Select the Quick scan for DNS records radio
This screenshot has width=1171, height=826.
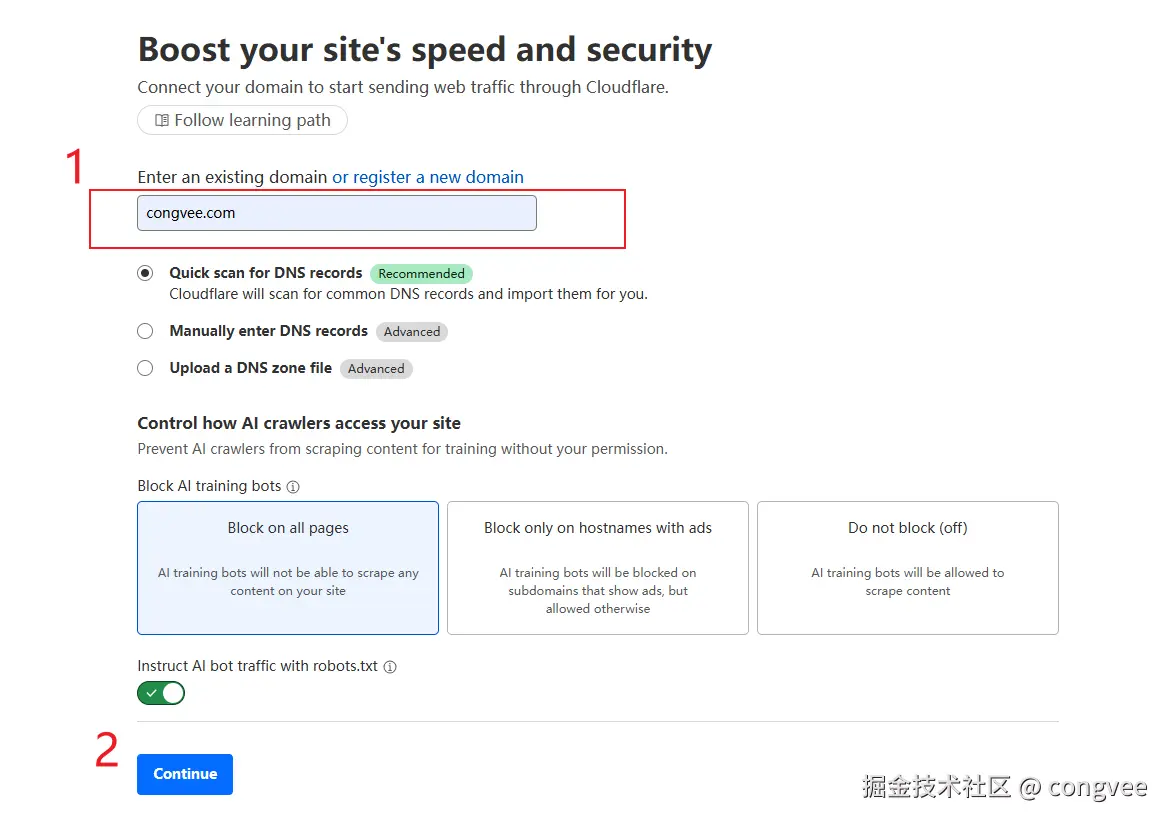[146, 273]
